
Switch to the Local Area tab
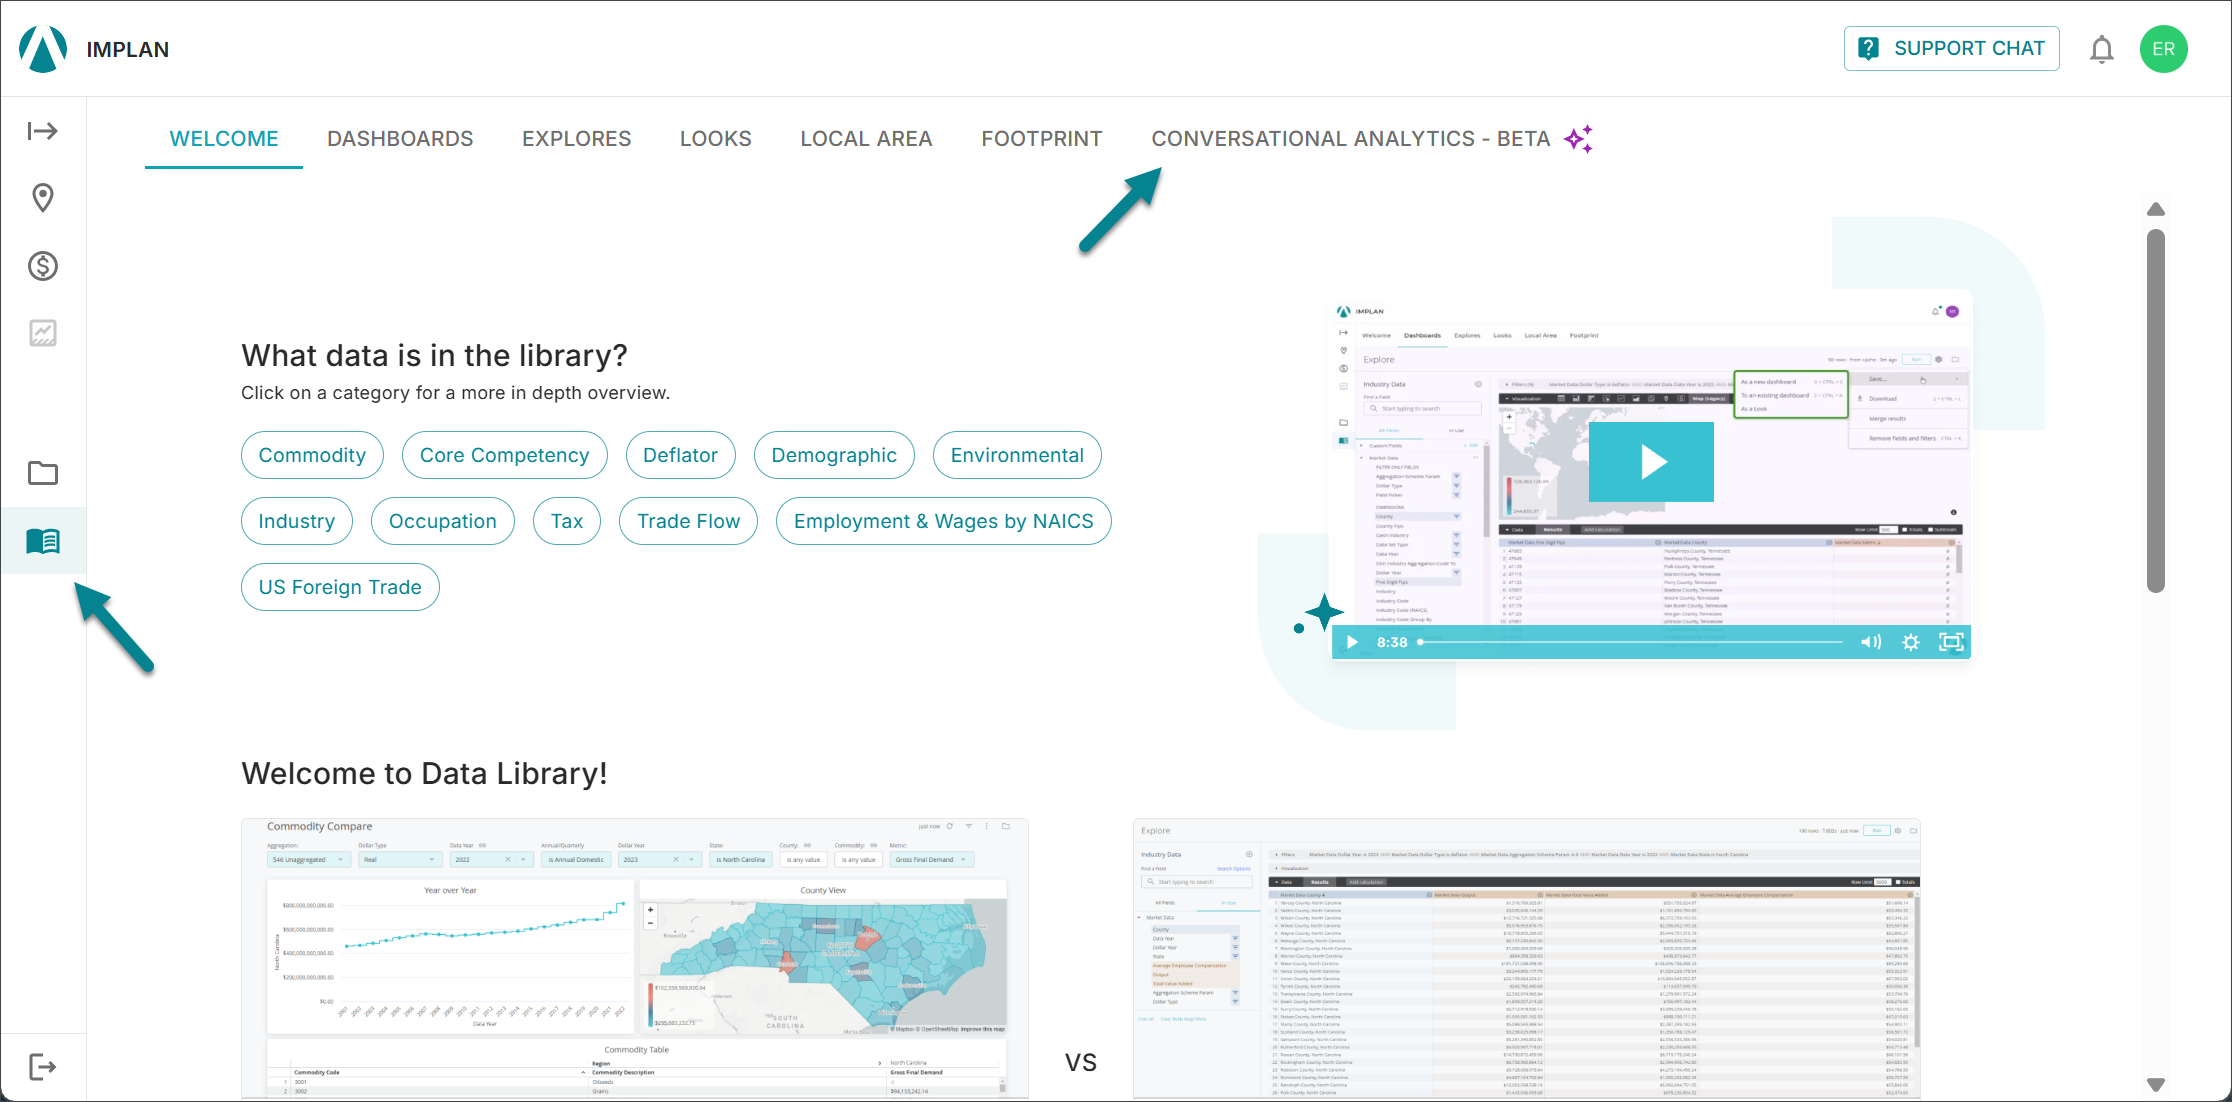(x=866, y=139)
